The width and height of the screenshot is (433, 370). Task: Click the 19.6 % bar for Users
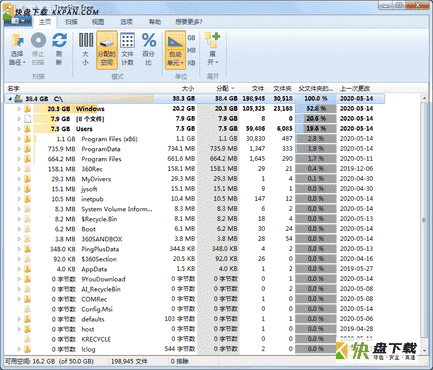pos(316,129)
